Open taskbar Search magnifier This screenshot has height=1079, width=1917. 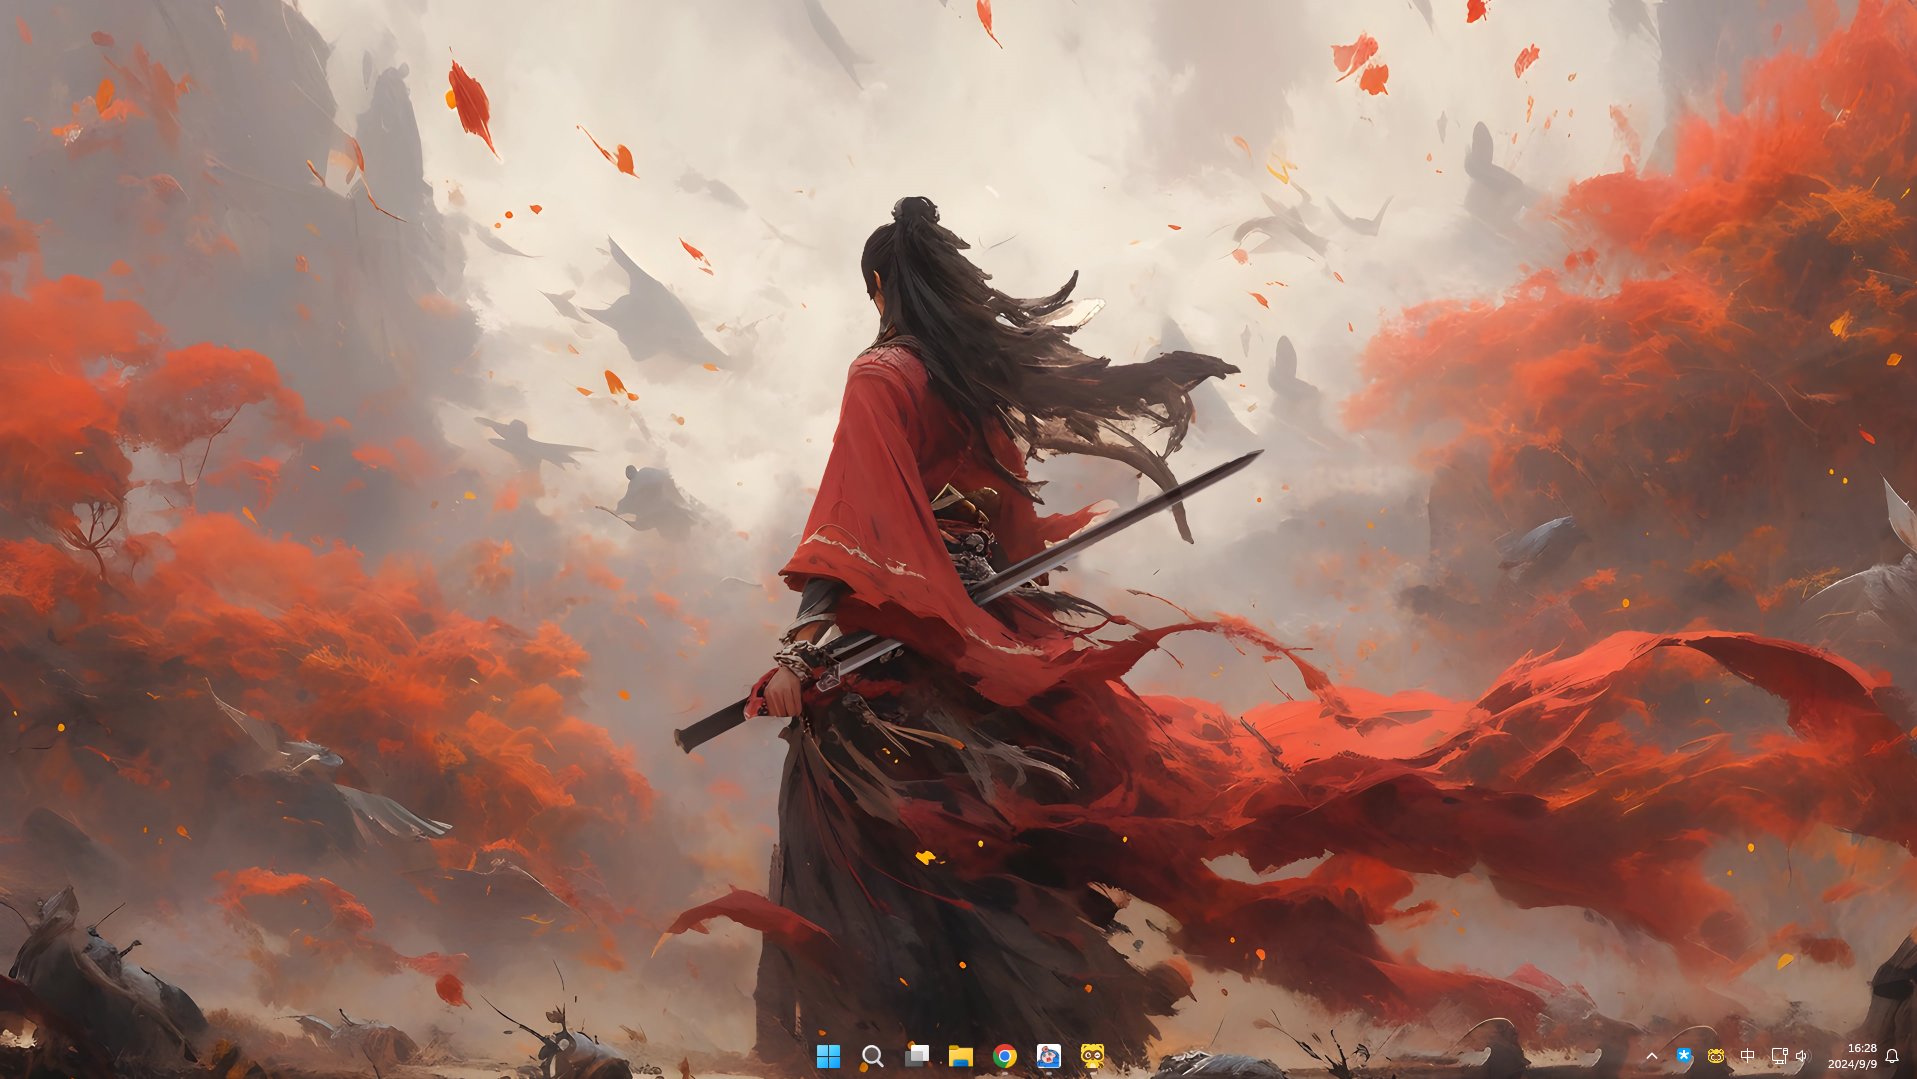coord(872,1056)
